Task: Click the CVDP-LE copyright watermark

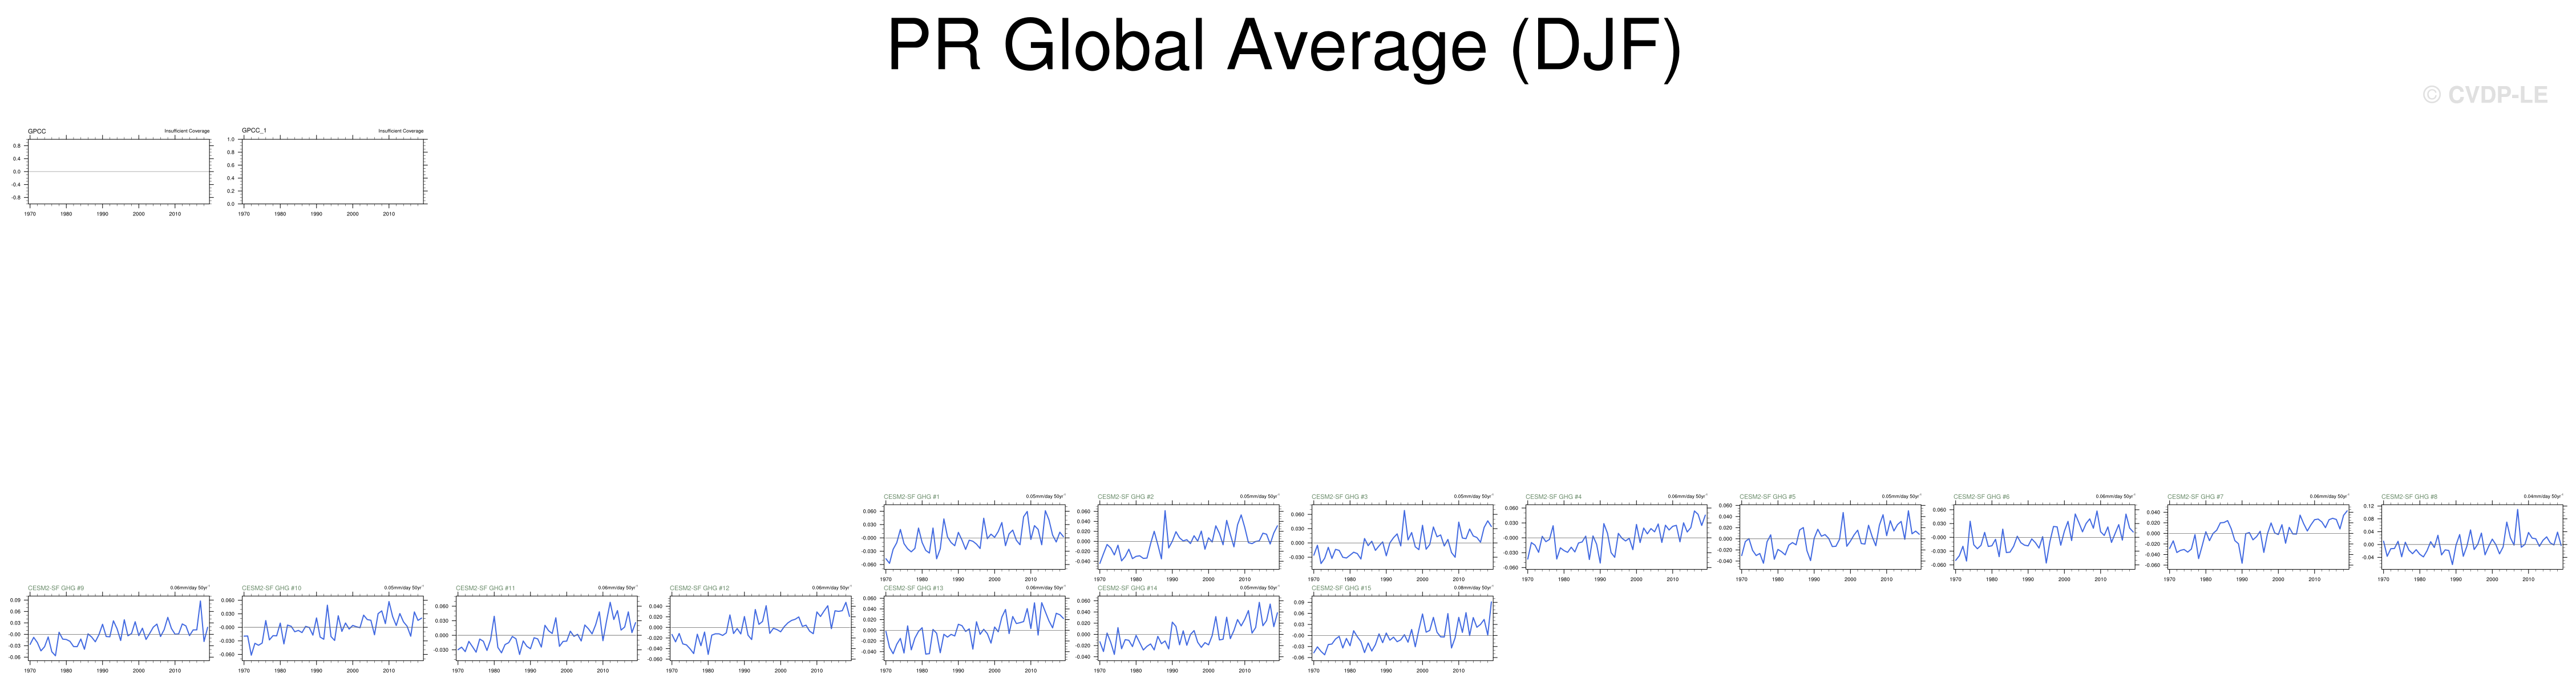Action: pos(2485,95)
